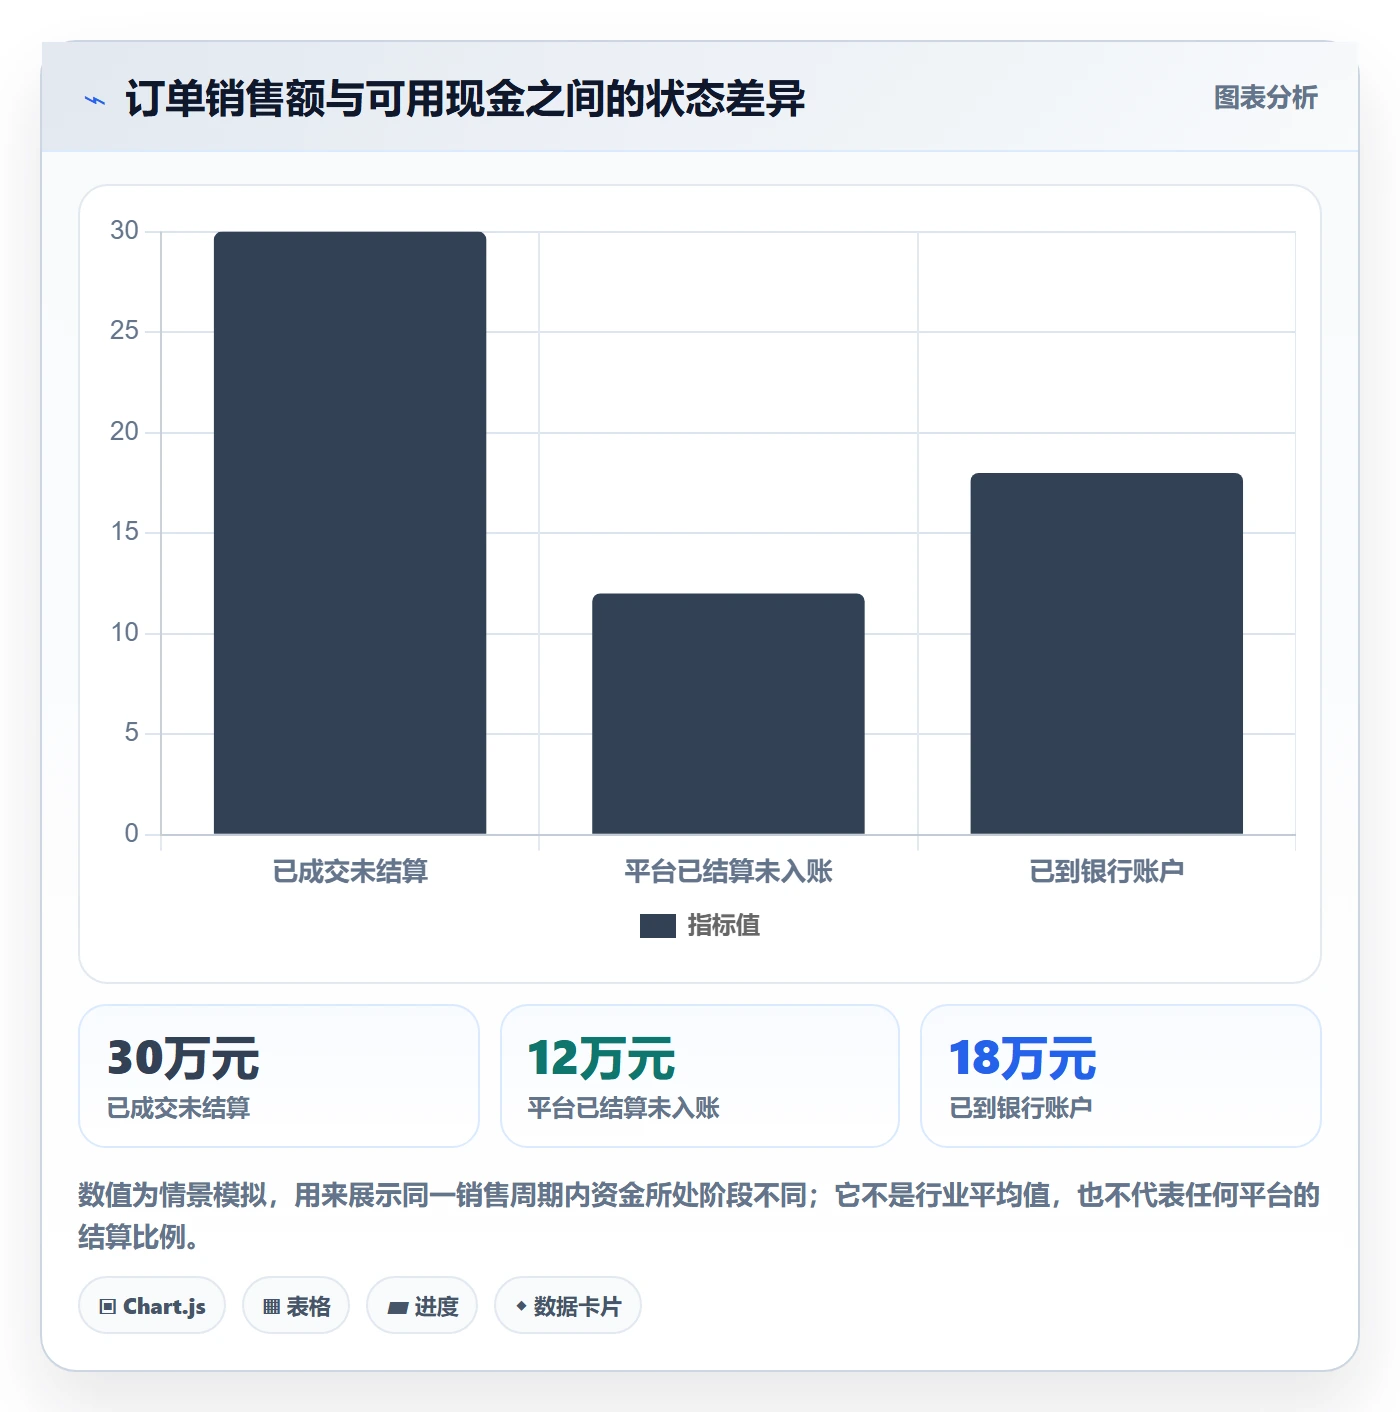Image resolution: width=1400 pixels, height=1412 pixels.
Task: Click the chart bar for 已成交未结算
Action: 350,533
